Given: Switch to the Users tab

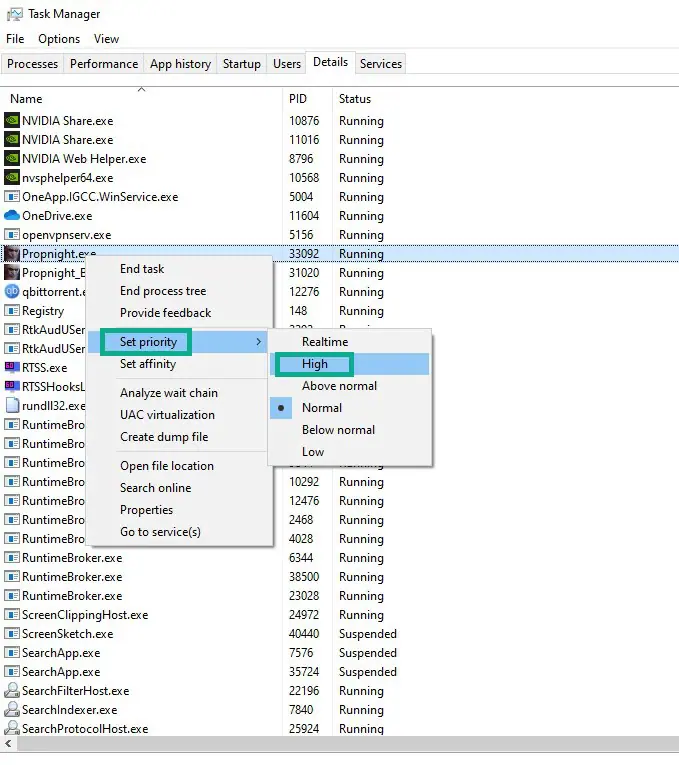Looking at the screenshot, I should click(x=287, y=64).
